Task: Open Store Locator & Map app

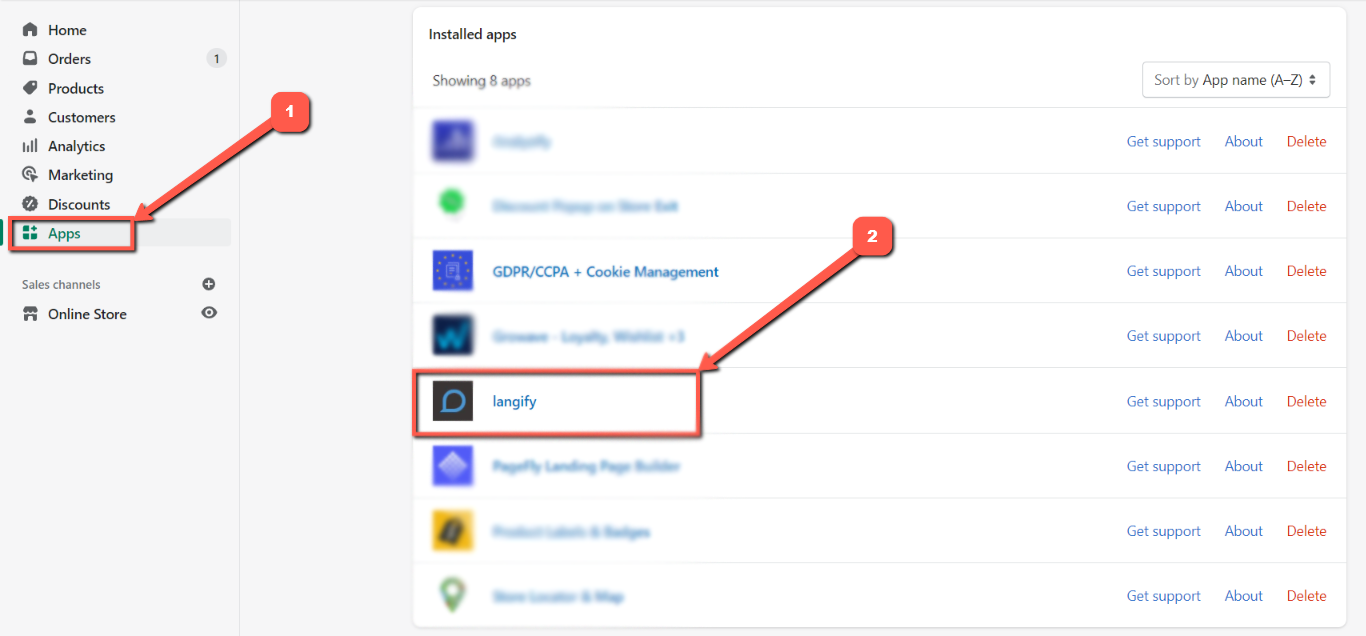Action: pos(558,596)
